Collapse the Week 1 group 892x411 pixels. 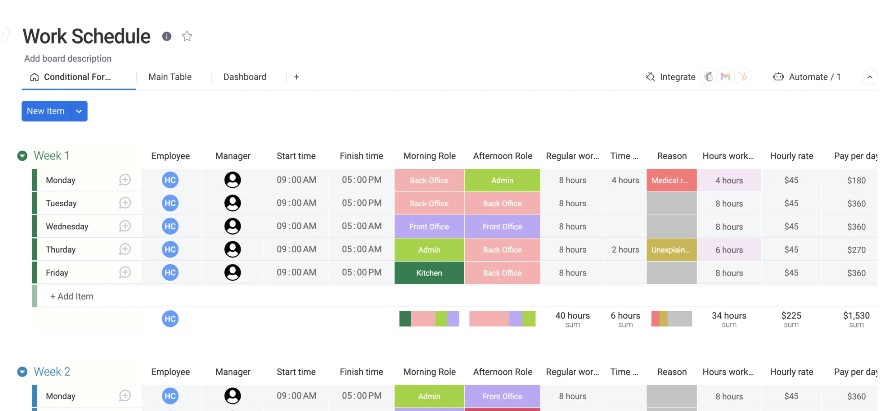(22, 155)
